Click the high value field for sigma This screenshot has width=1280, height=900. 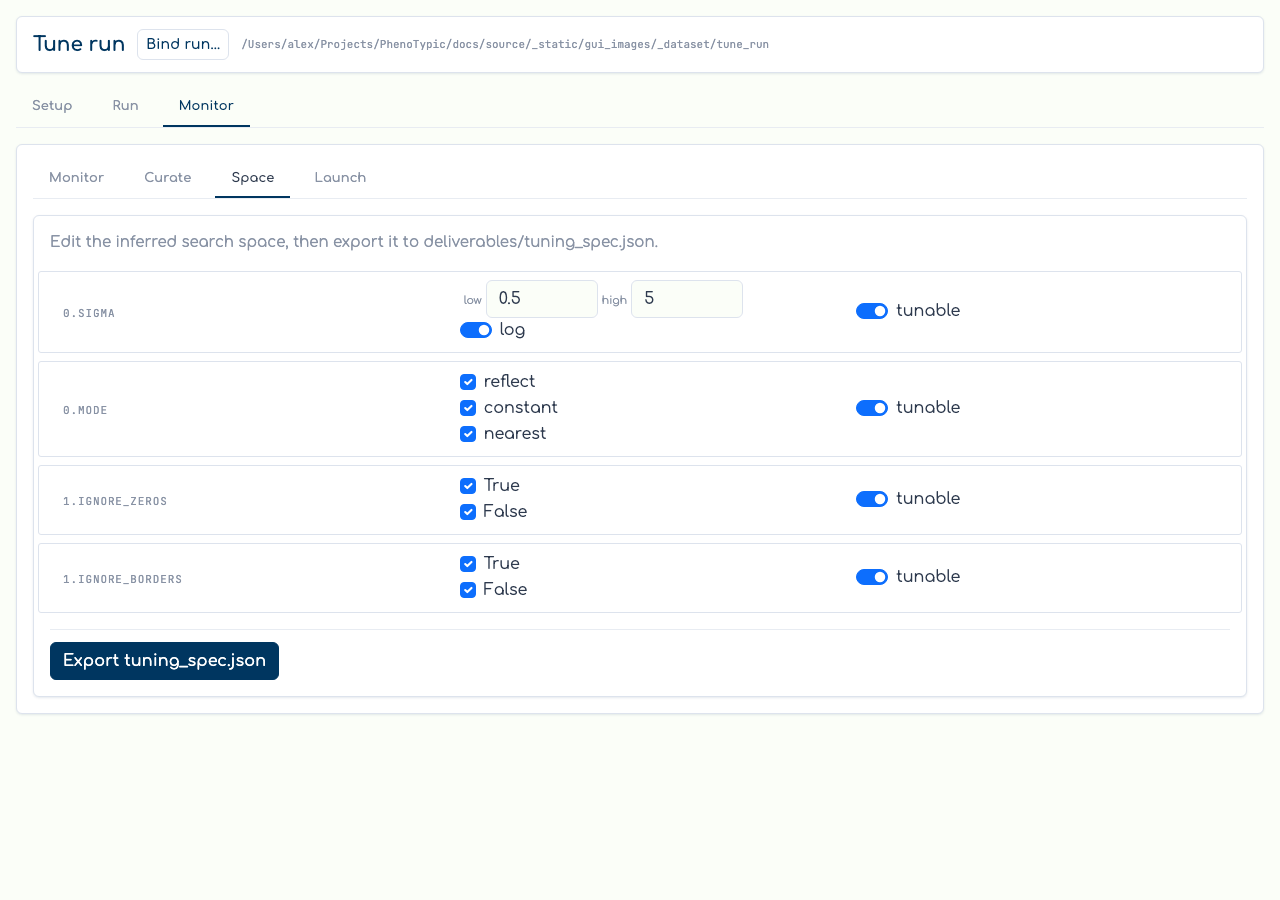(687, 299)
